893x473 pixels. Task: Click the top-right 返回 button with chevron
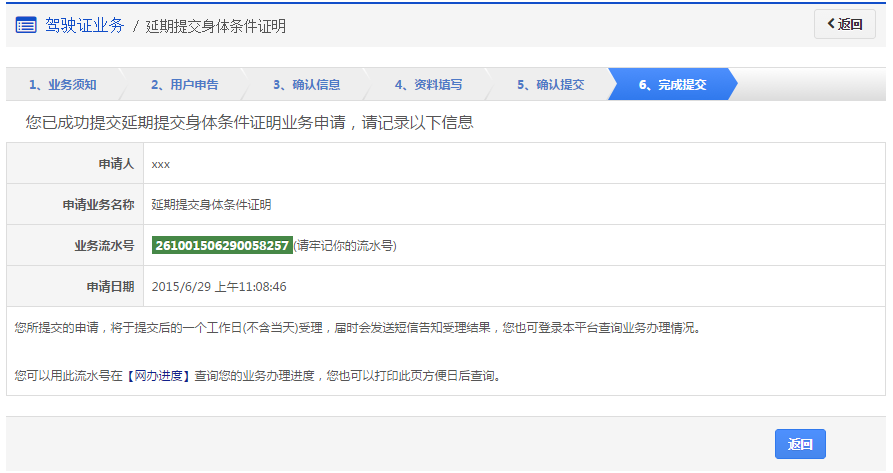coord(844,25)
